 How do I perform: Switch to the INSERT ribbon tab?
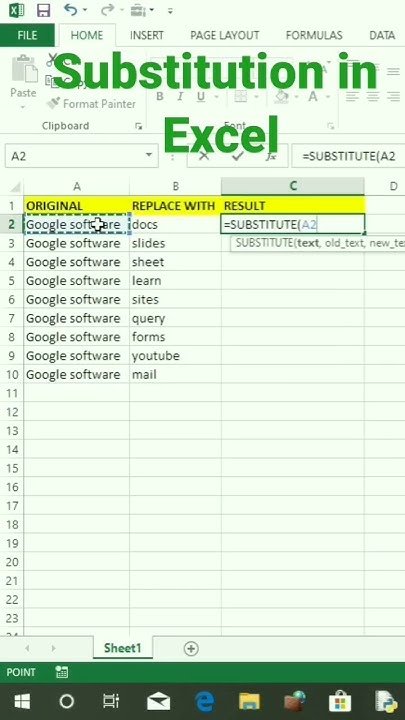click(x=146, y=35)
